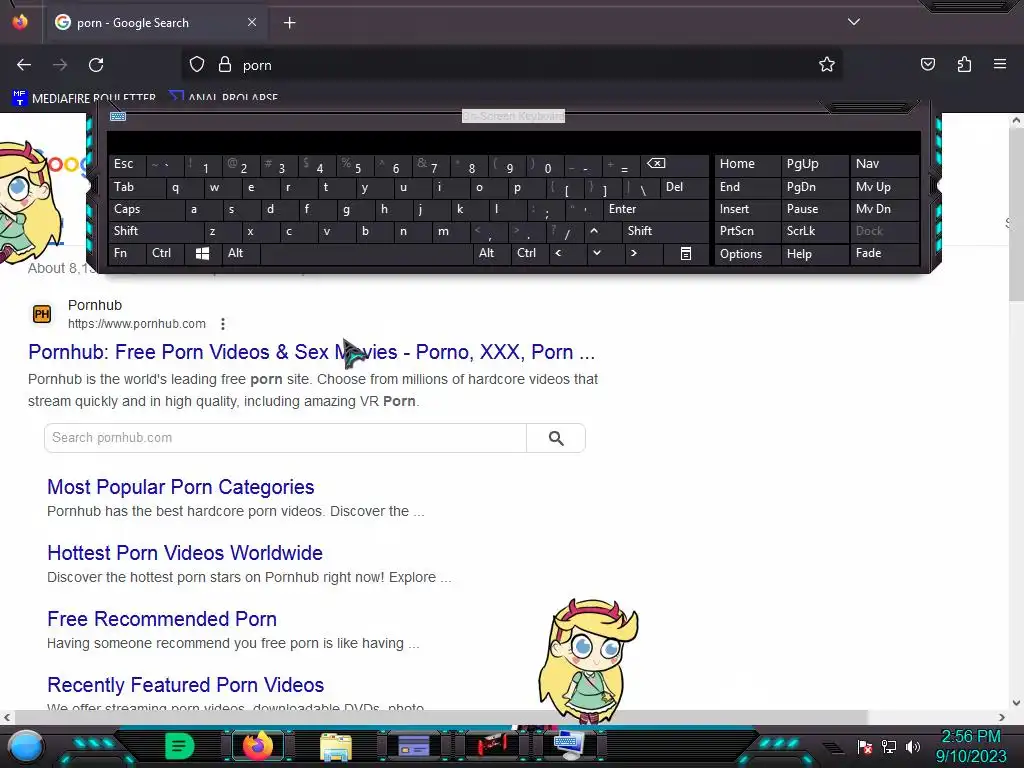1024x768 pixels.
Task: Open the Start orb on taskbar
Action: [25, 746]
